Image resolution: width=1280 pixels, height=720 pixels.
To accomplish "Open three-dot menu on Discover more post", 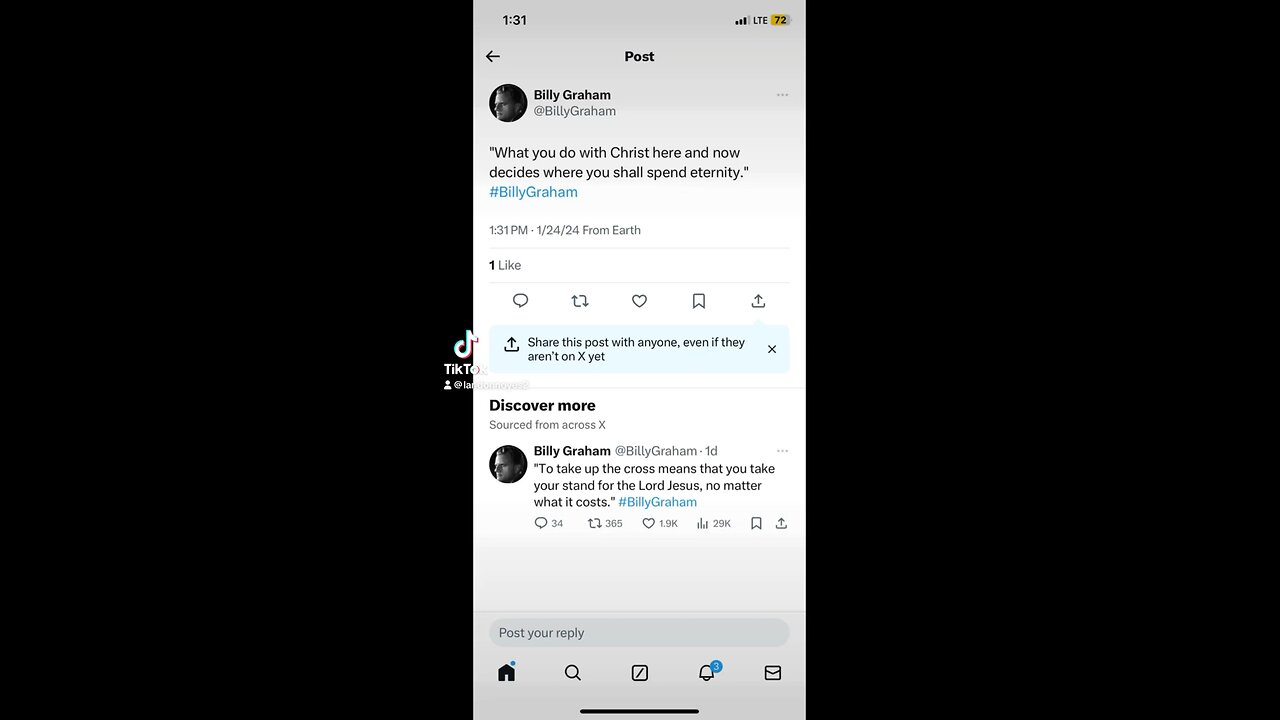I will point(782,451).
